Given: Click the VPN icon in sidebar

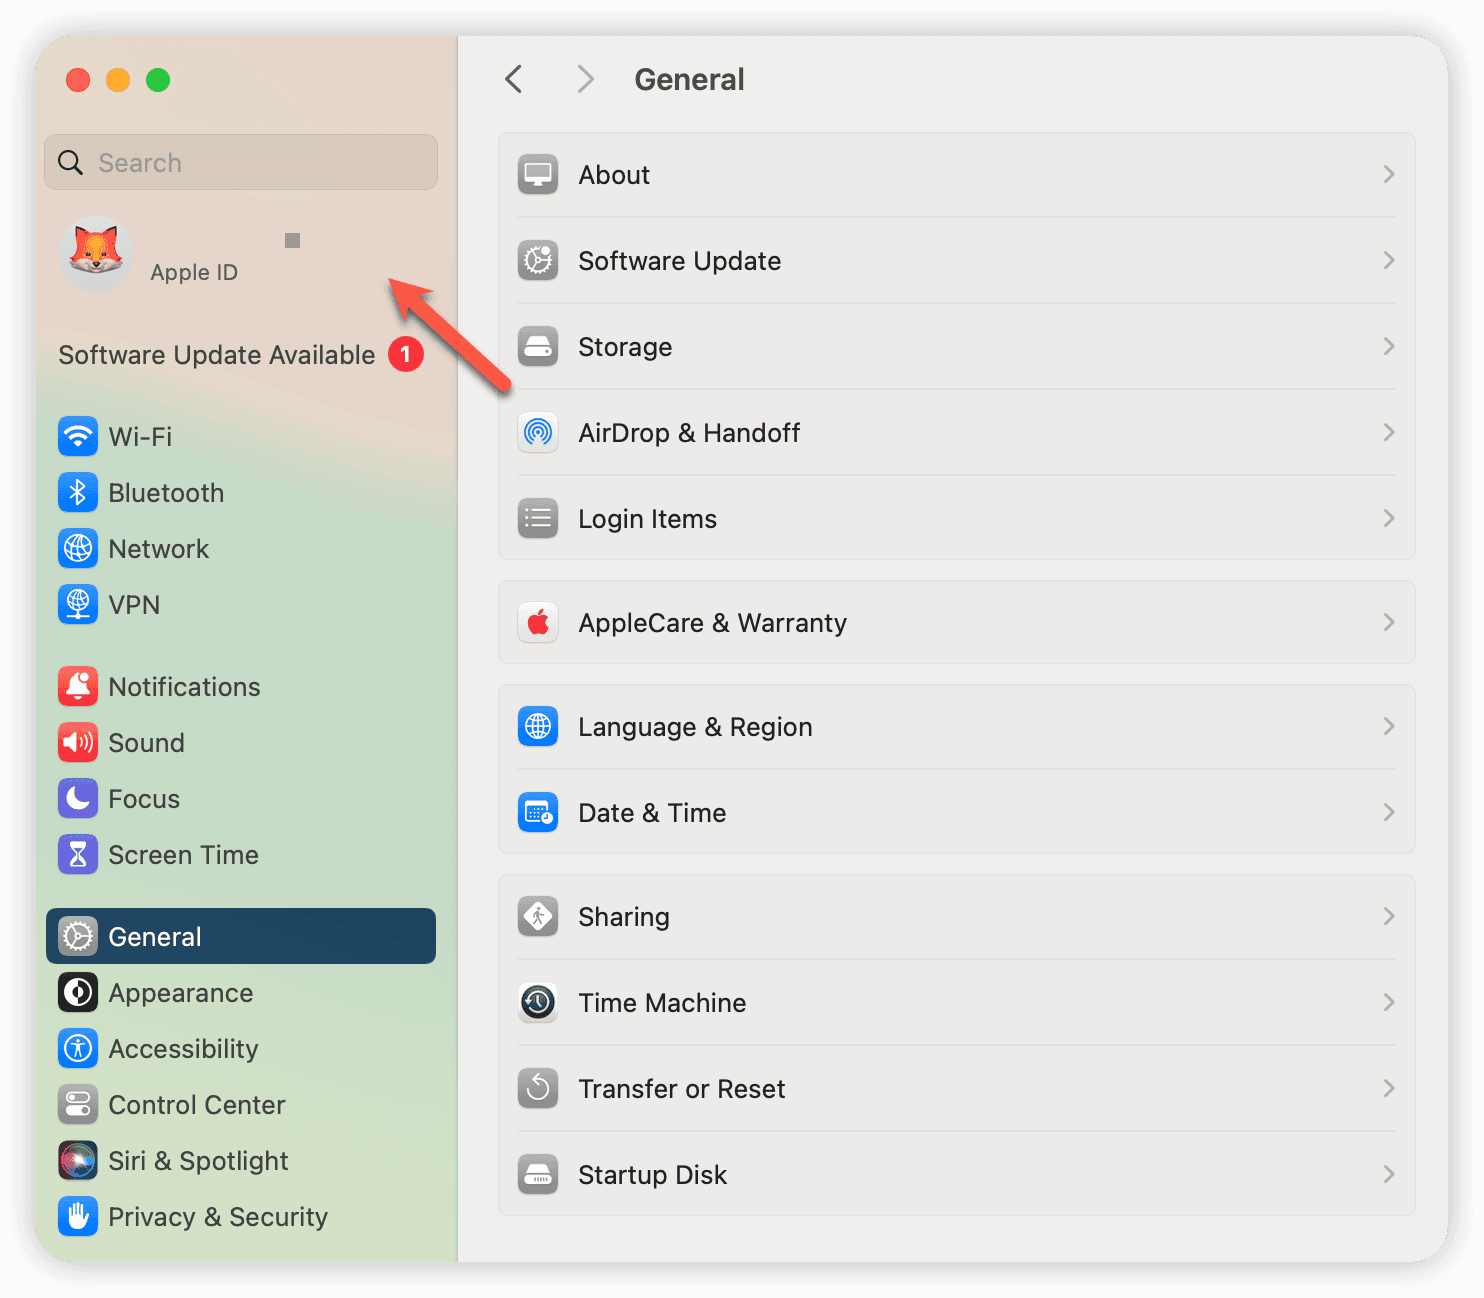Looking at the screenshot, I should tap(78, 604).
